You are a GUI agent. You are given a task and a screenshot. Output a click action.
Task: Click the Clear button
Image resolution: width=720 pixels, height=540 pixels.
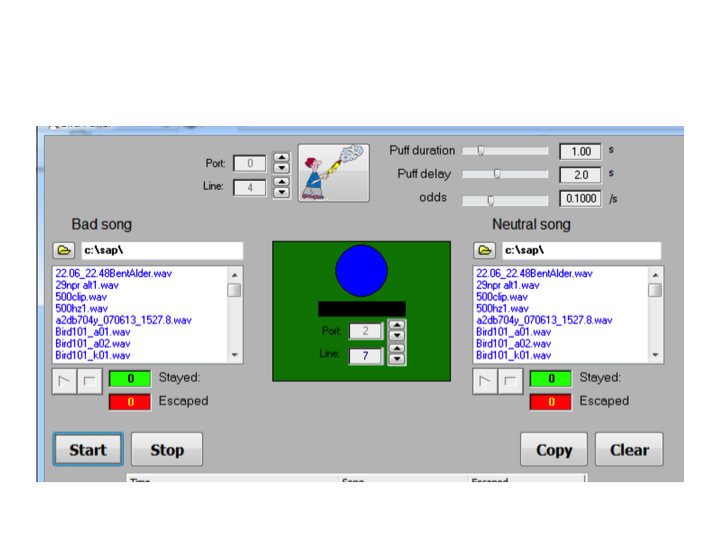(628, 450)
